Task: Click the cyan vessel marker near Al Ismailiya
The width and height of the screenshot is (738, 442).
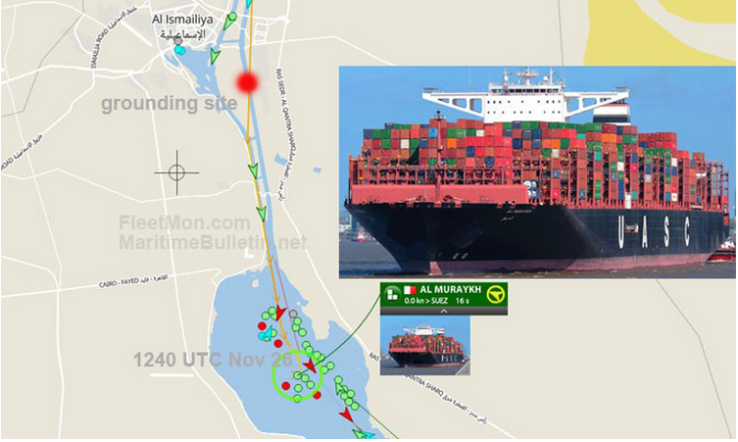Action: point(180,50)
